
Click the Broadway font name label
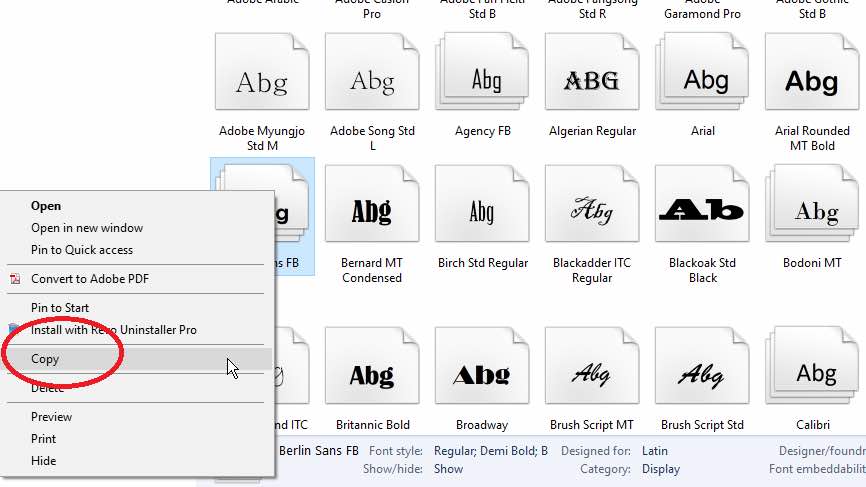(482, 425)
